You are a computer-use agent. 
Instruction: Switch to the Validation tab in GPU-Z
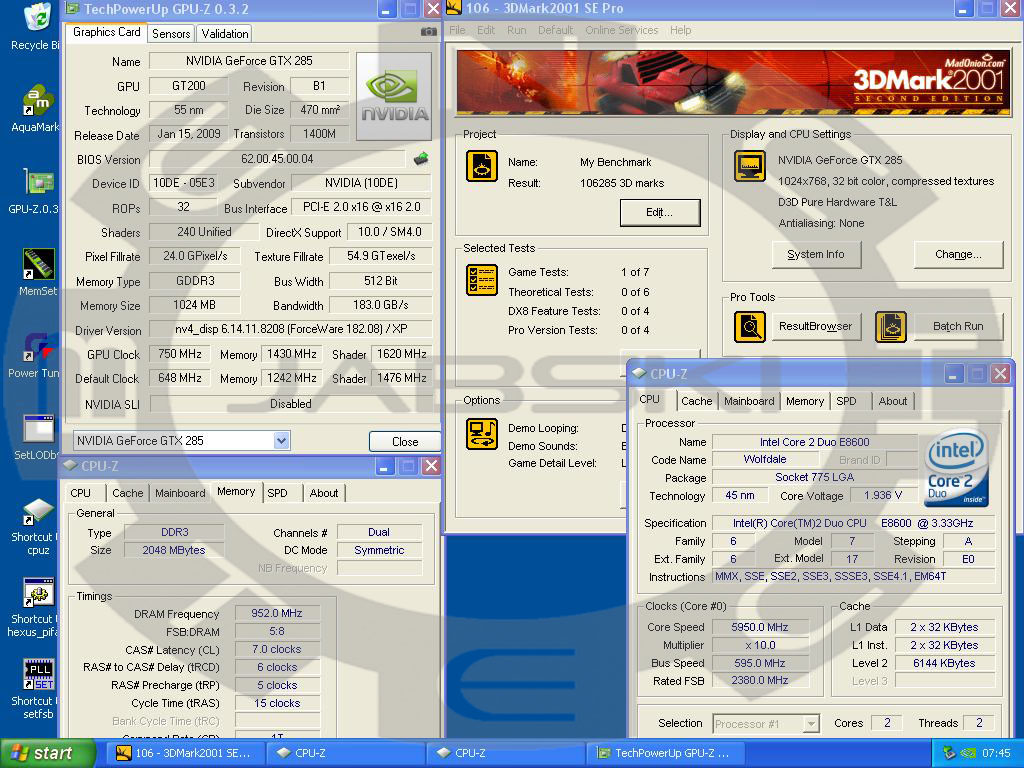click(x=225, y=33)
